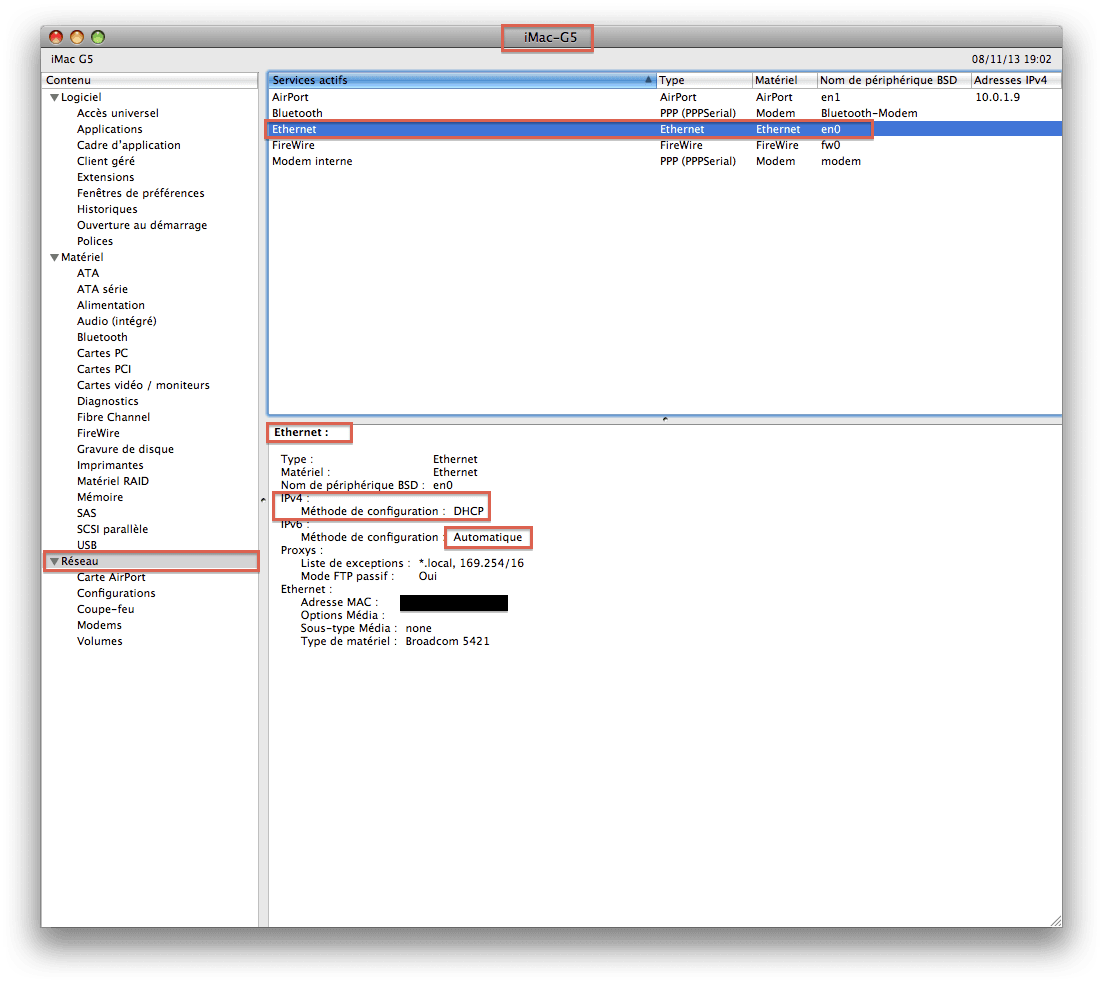Open Fibre Channel entry
This screenshot has width=1103, height=983.
(113, 417)
